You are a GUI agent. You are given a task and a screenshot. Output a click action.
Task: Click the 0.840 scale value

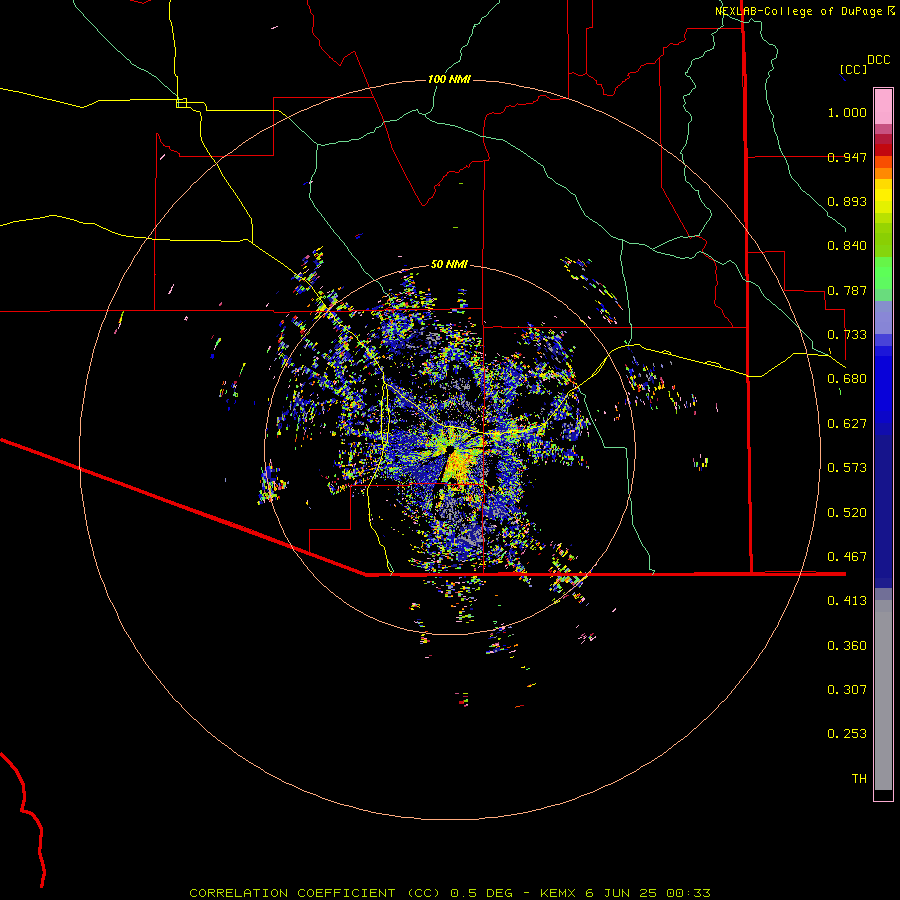point(847,246)
